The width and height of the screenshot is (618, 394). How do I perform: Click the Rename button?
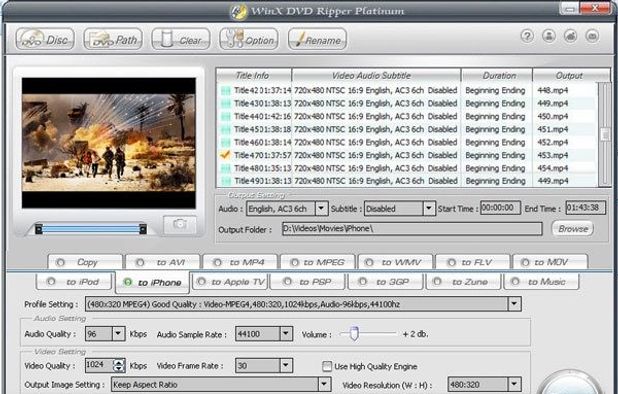(317, 39)
